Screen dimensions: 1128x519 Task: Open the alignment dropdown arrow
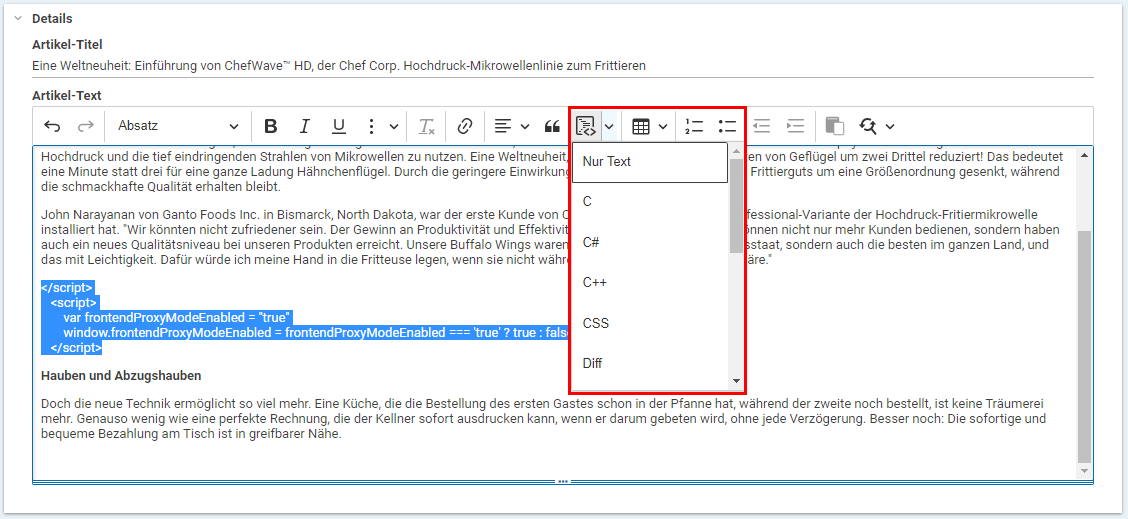tap(524, 127)
